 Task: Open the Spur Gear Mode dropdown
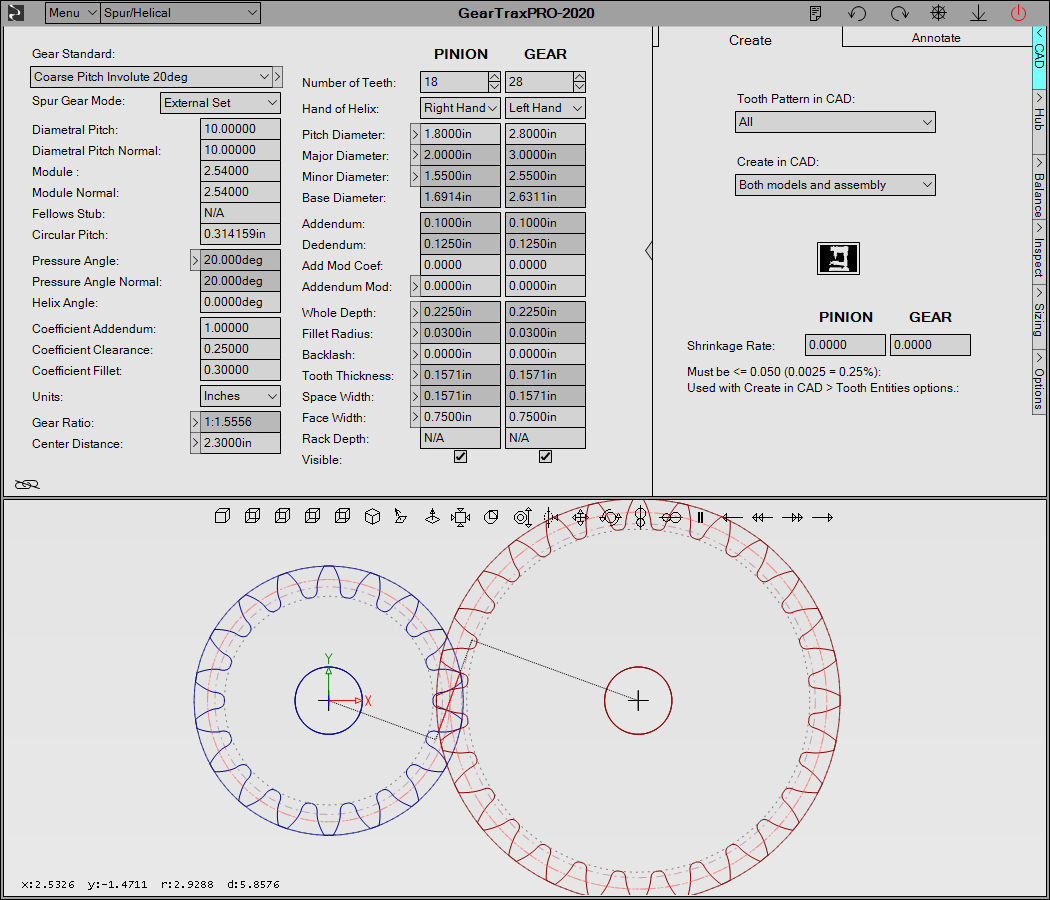[220, 102]
